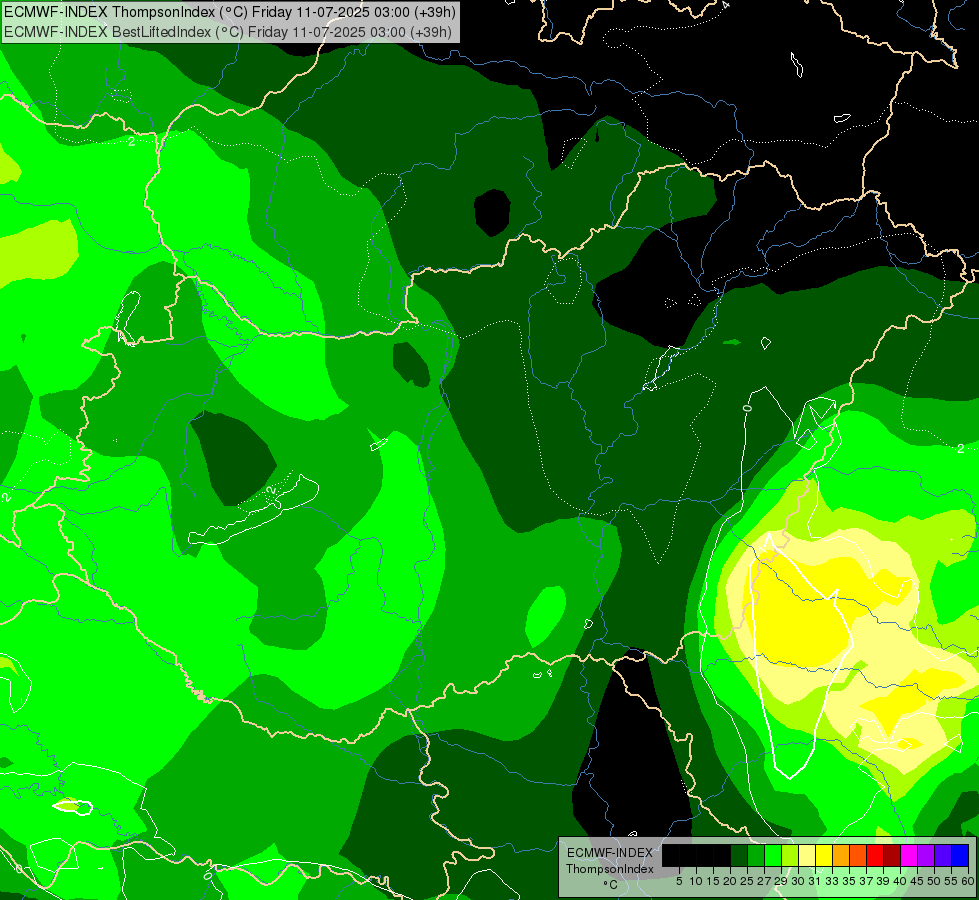This screenshot has width=979, height=900.
Task: Click the legend scale value 40
Action: (900, 881)
